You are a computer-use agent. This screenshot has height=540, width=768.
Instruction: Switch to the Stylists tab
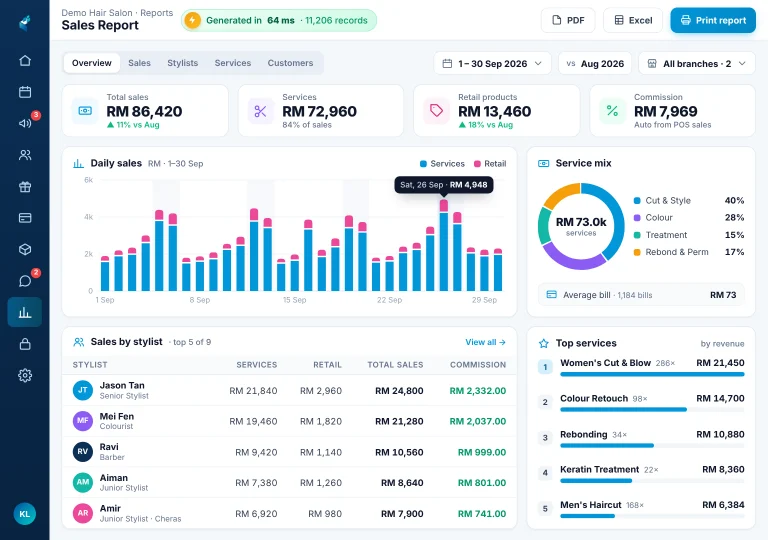(183, 63)
